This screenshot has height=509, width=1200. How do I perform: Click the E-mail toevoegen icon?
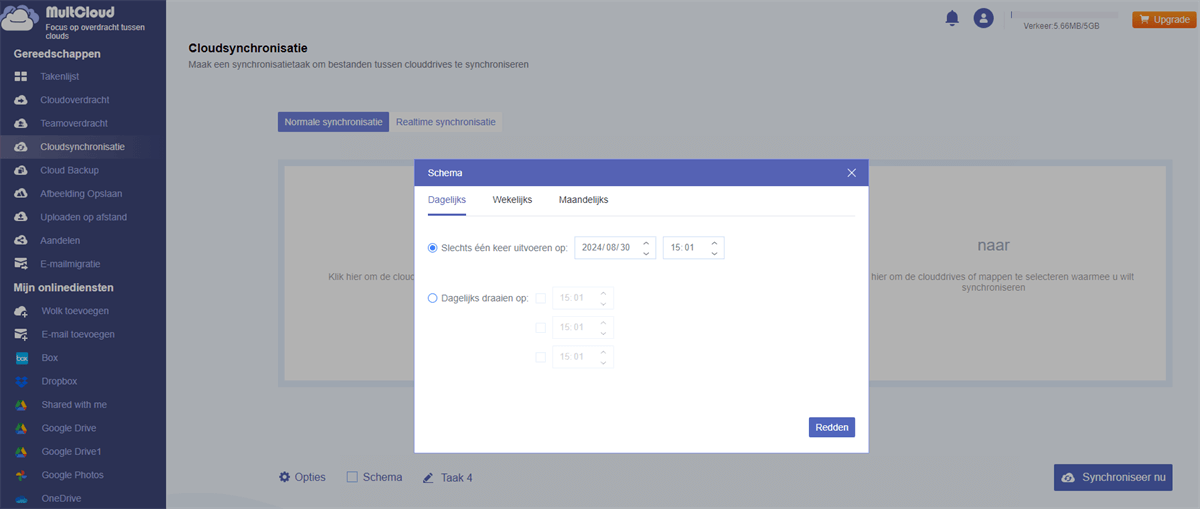pos(21,334)
